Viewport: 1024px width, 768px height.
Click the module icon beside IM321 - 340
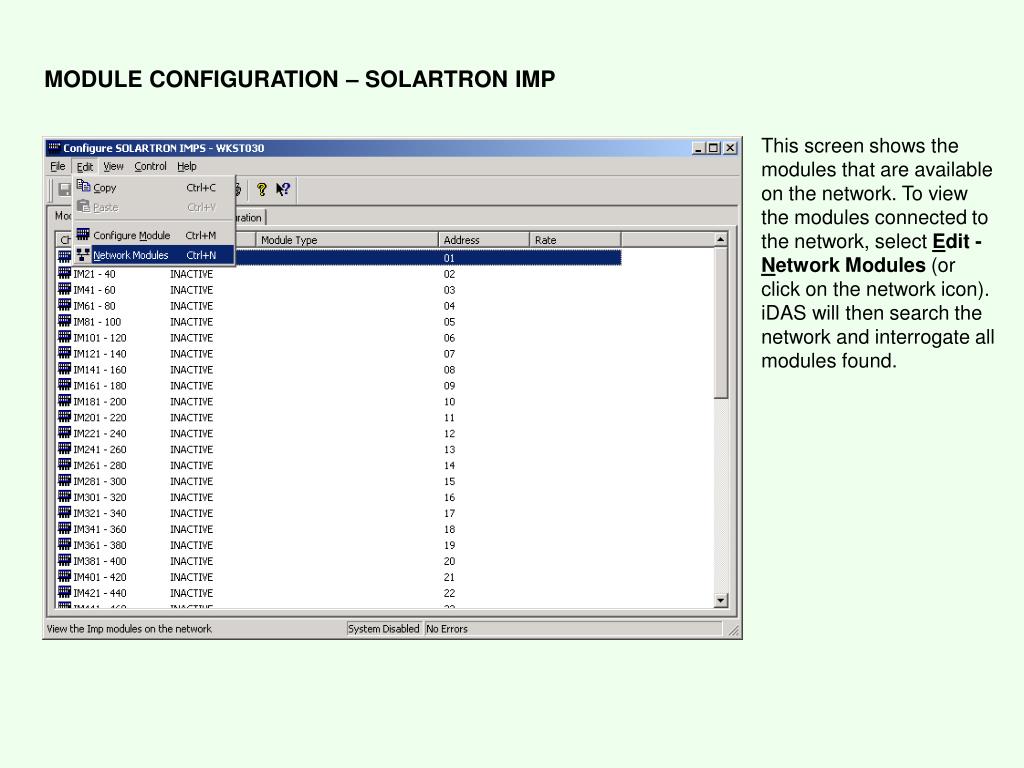tap(64, 513)
